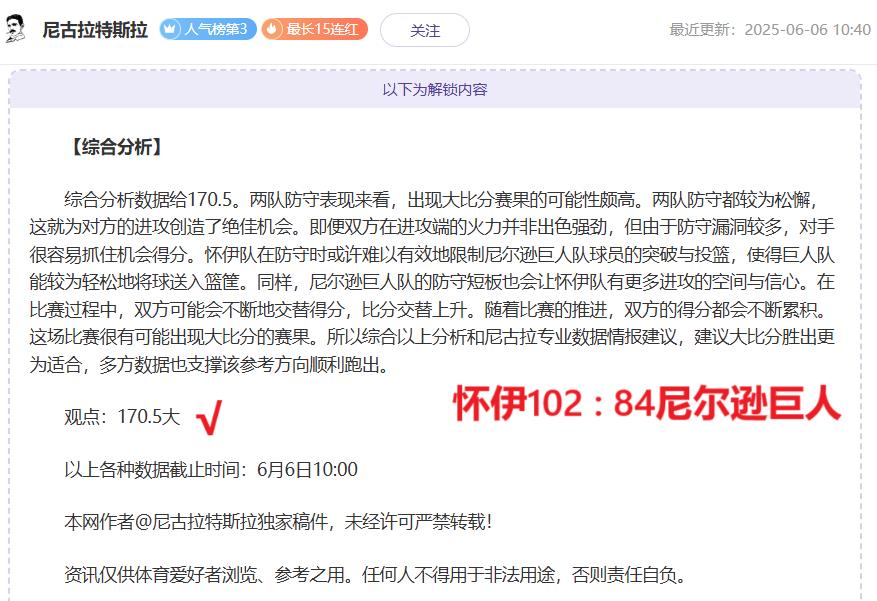The width and height of the screenshot is (877, 601).
Task: Click the line starting 为适合，多方数据也支撑
Action: [209, 365]
